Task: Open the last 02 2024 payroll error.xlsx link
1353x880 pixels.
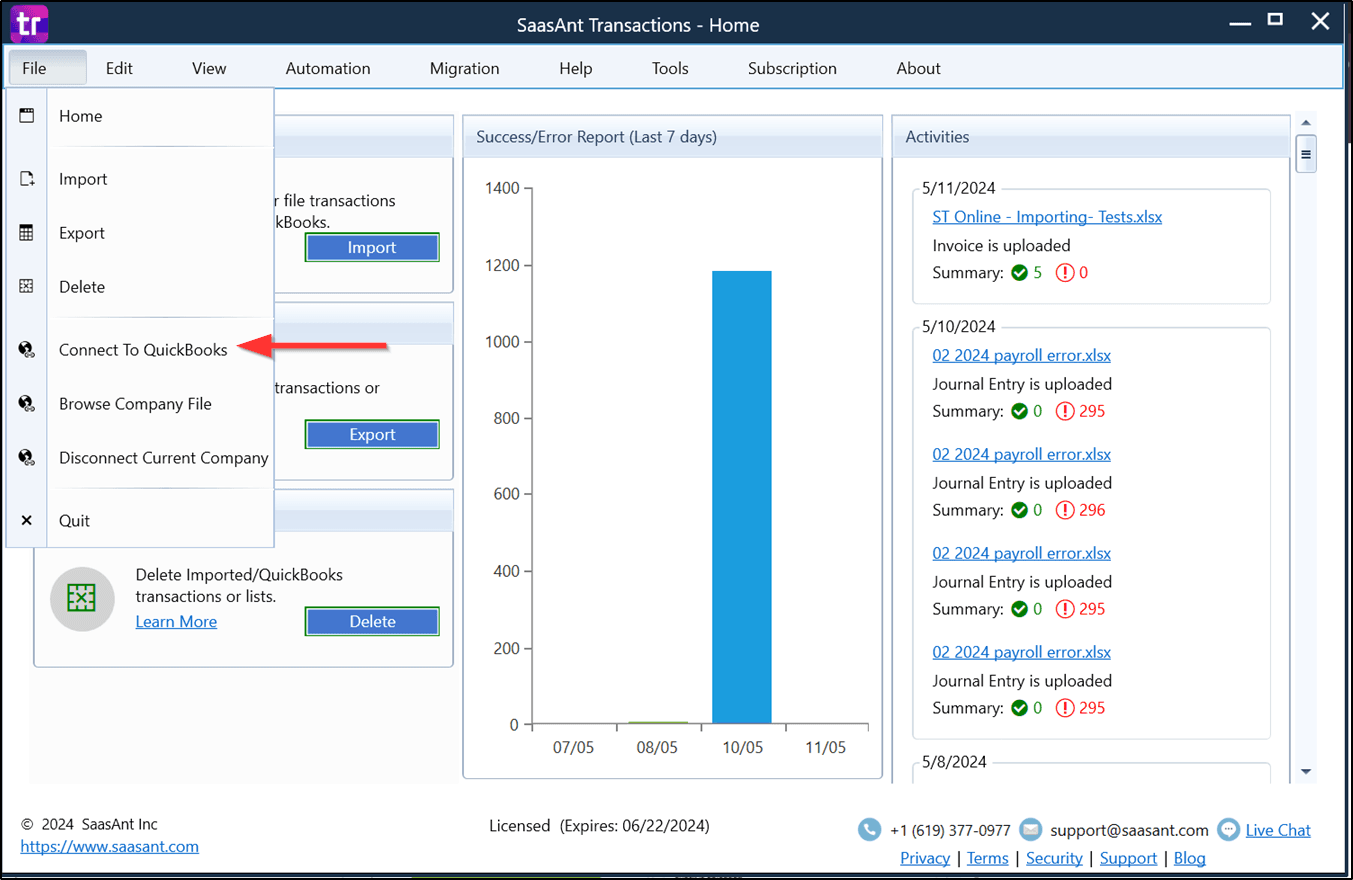Action: click(1021, 652)
